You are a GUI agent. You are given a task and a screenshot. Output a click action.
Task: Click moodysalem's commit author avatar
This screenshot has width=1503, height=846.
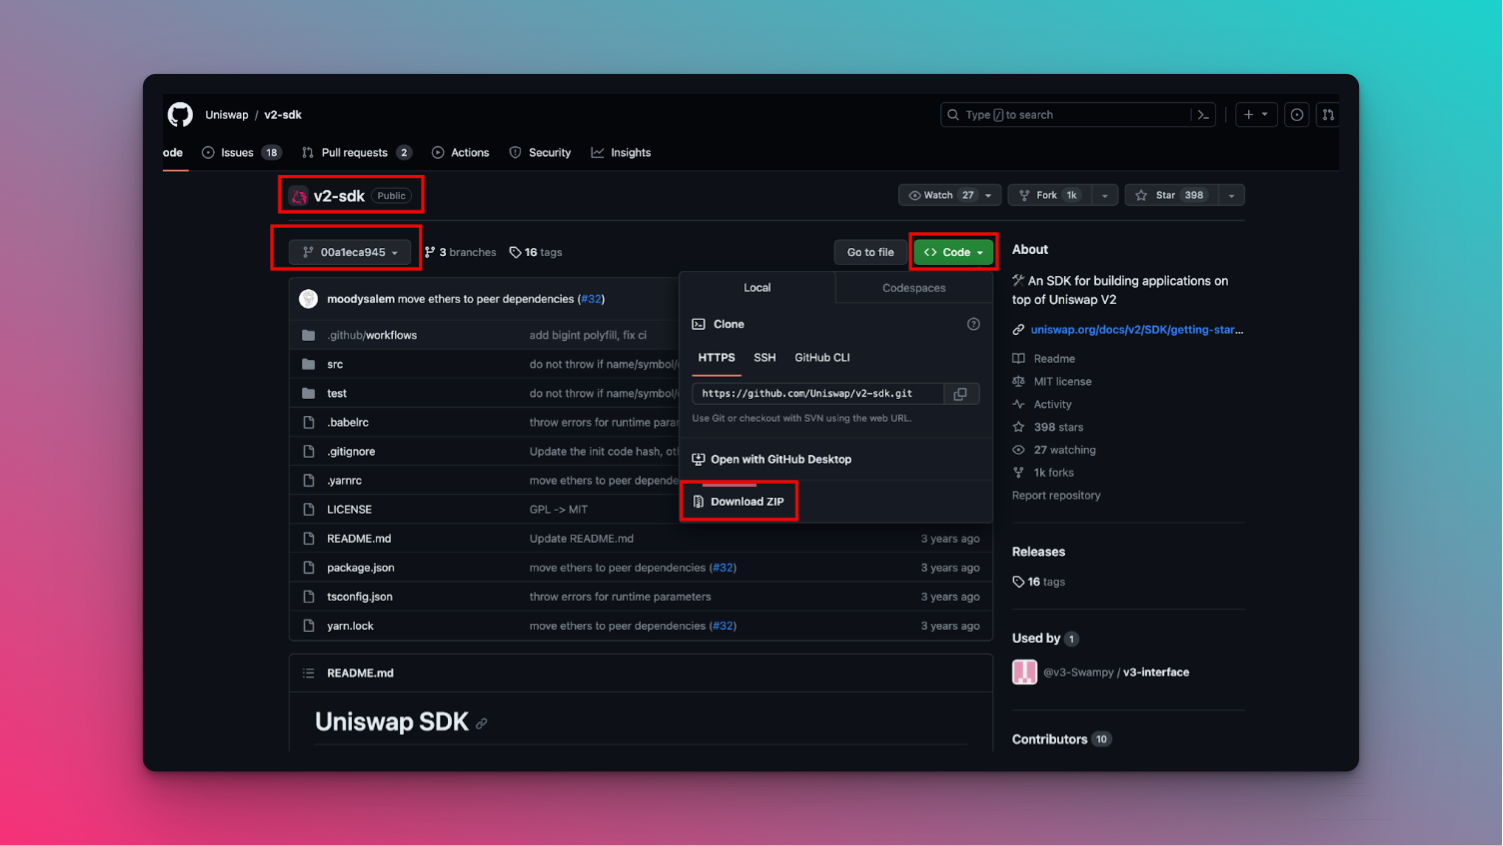308,299
